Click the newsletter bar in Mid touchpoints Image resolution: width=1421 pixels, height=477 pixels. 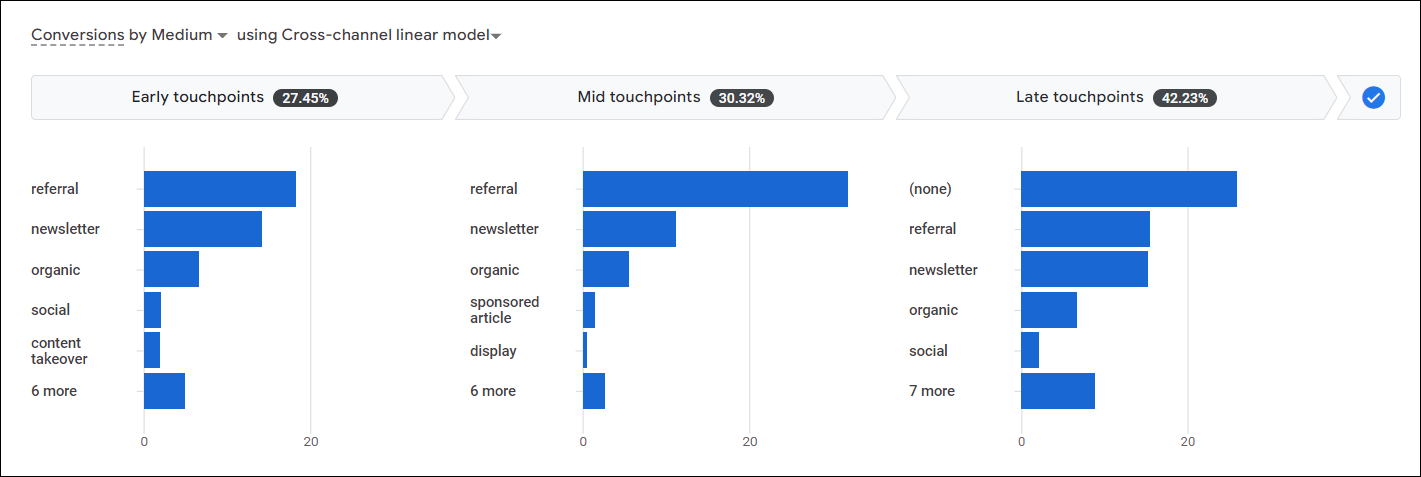(629, 229)
